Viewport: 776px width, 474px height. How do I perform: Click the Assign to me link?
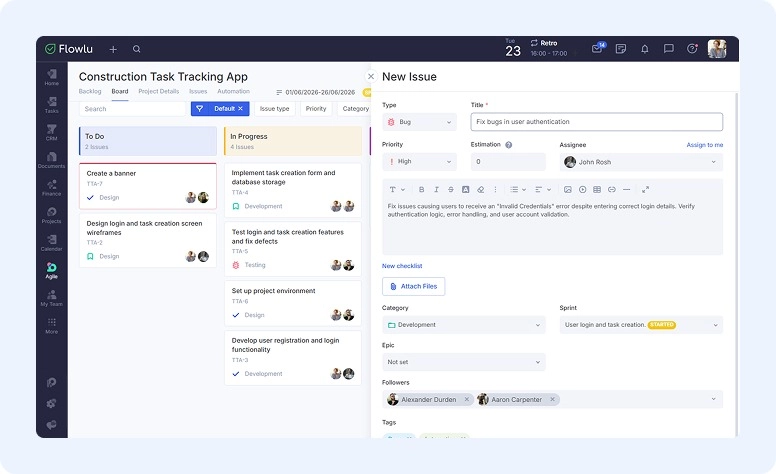click(x=705, y=145)
